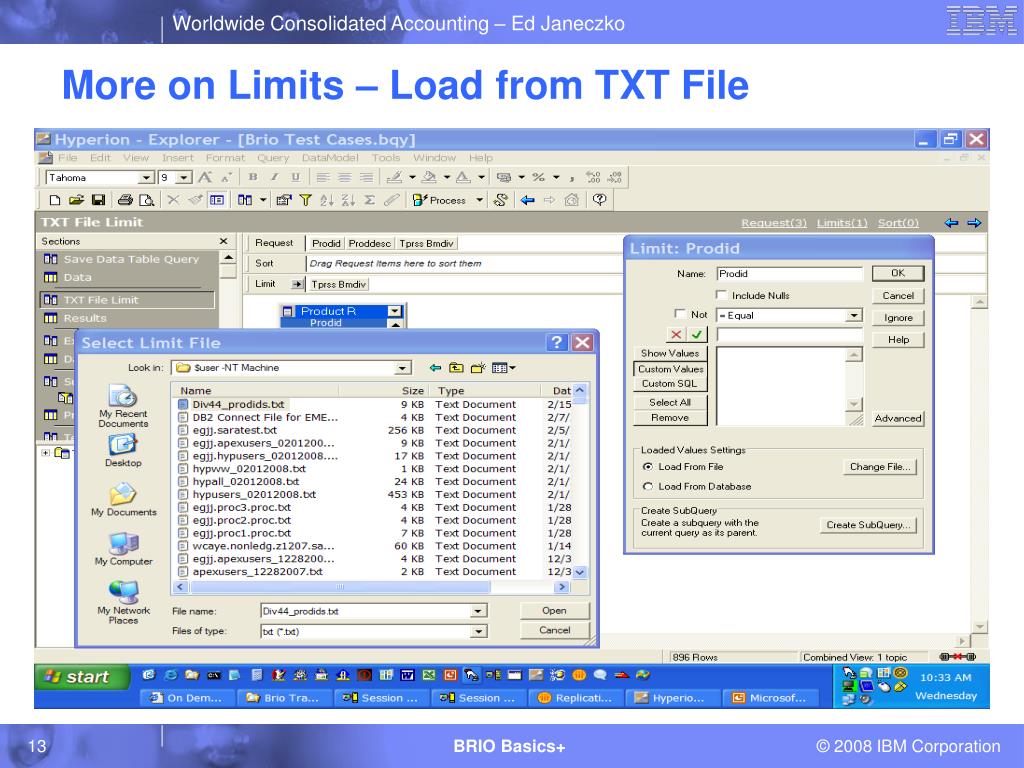Switch to the Replicati... taskbar window
1024x768 pixels.
point(576,697)
